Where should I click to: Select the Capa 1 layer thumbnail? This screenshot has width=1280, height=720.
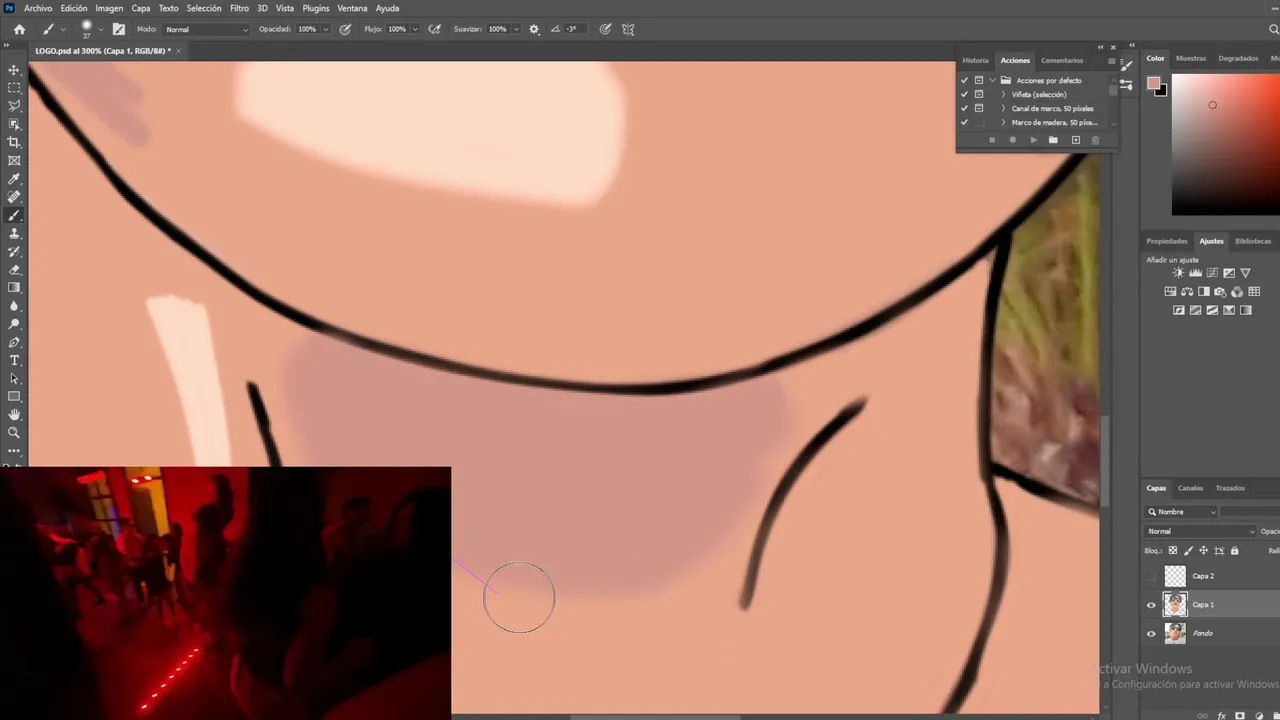[x=1175, y=604]
